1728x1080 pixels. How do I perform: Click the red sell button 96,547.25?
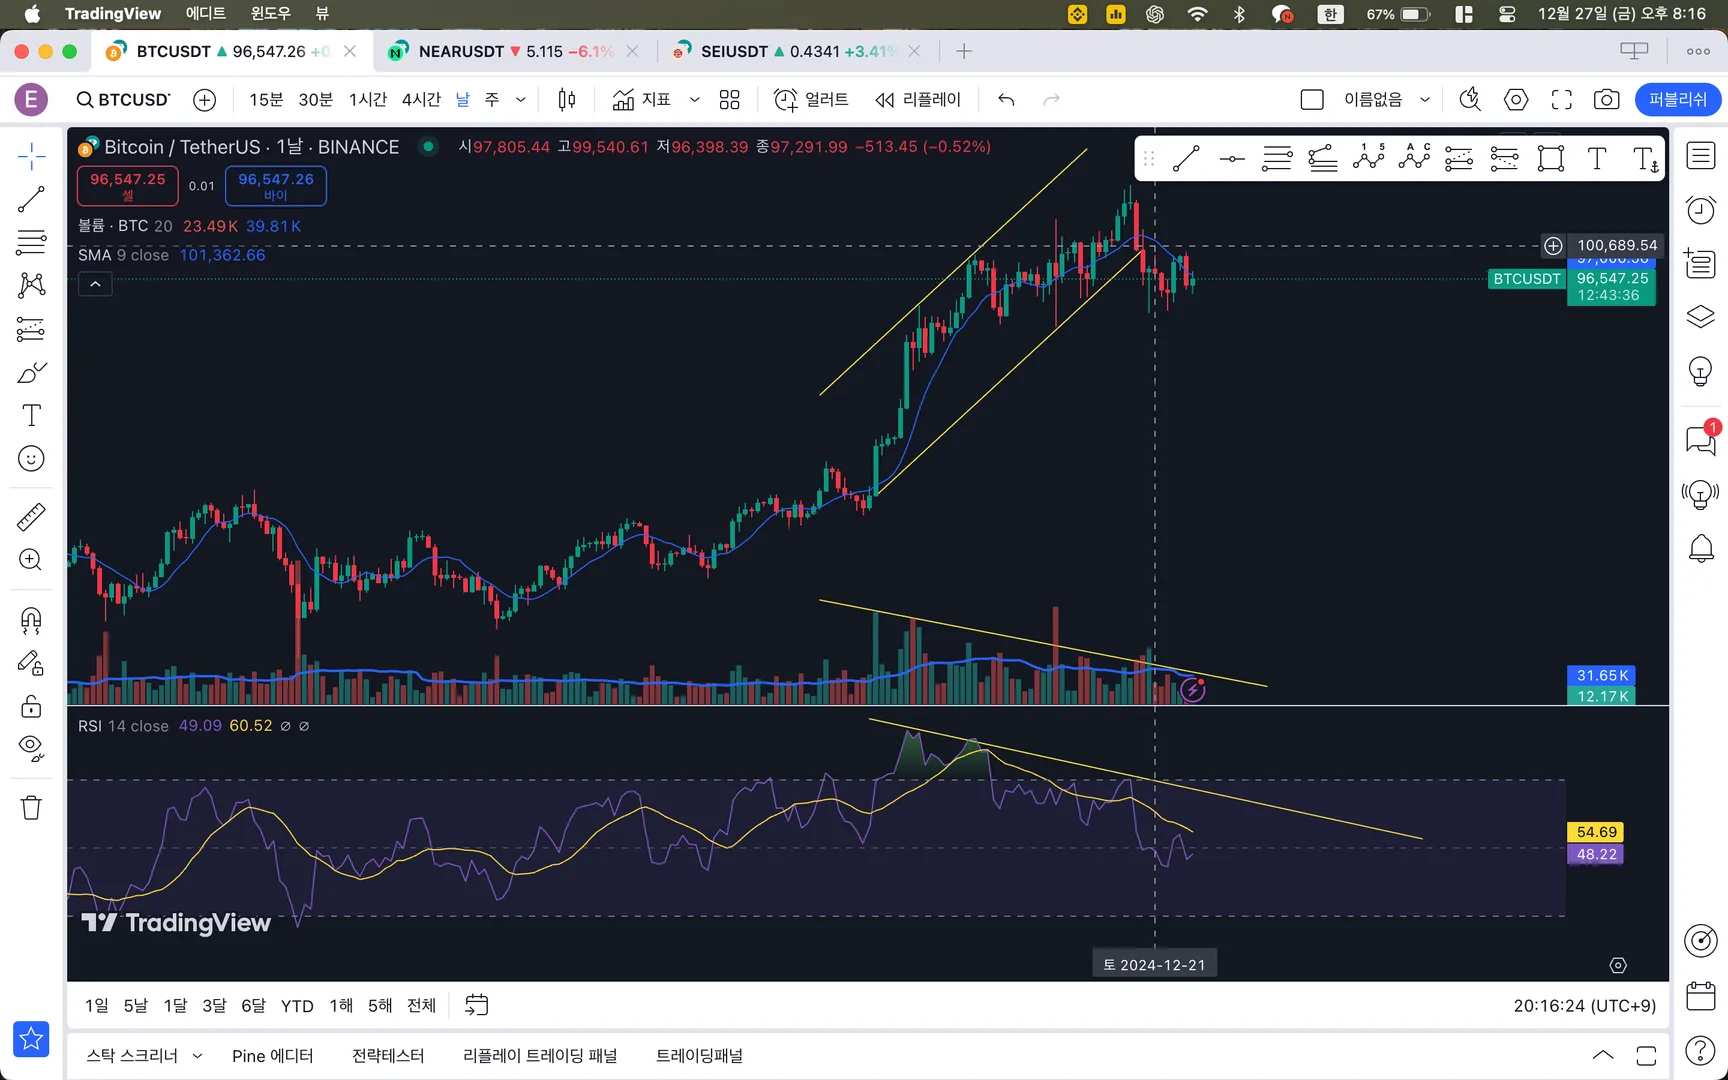(x=127, y=186)
